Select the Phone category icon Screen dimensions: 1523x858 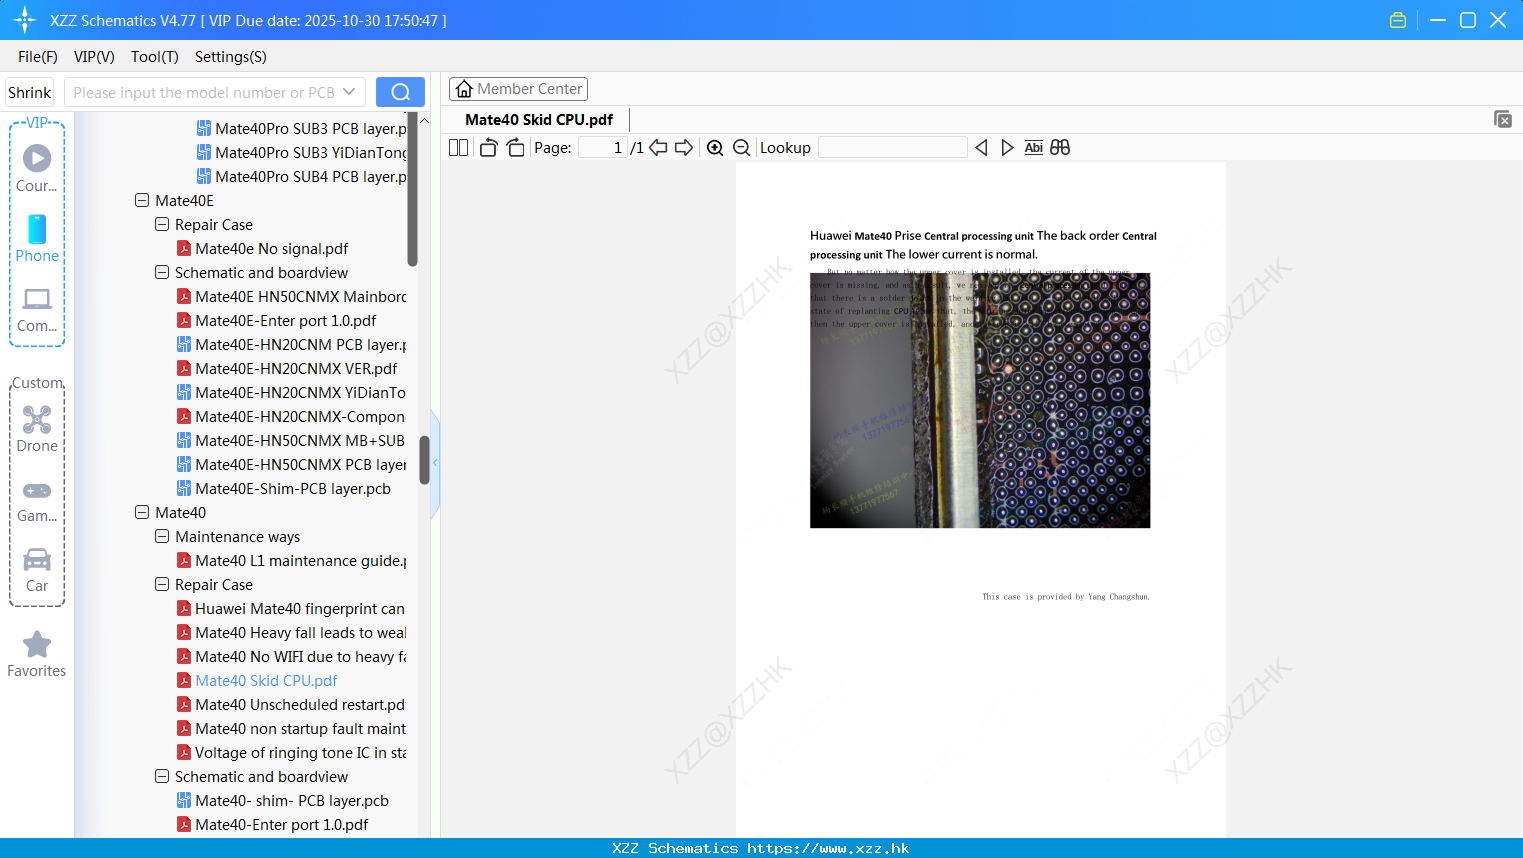click(37, 238)
